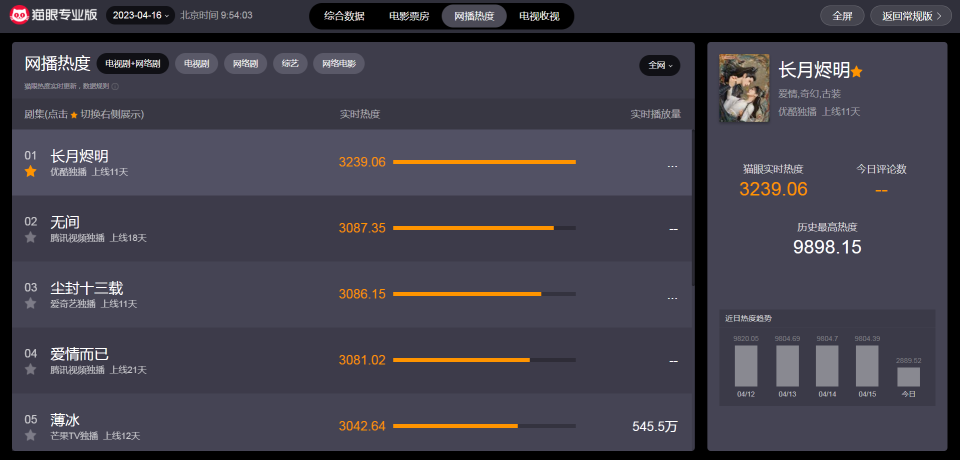Click the 04/12 trend bar
Screen dimensions: 960x460
746,366
